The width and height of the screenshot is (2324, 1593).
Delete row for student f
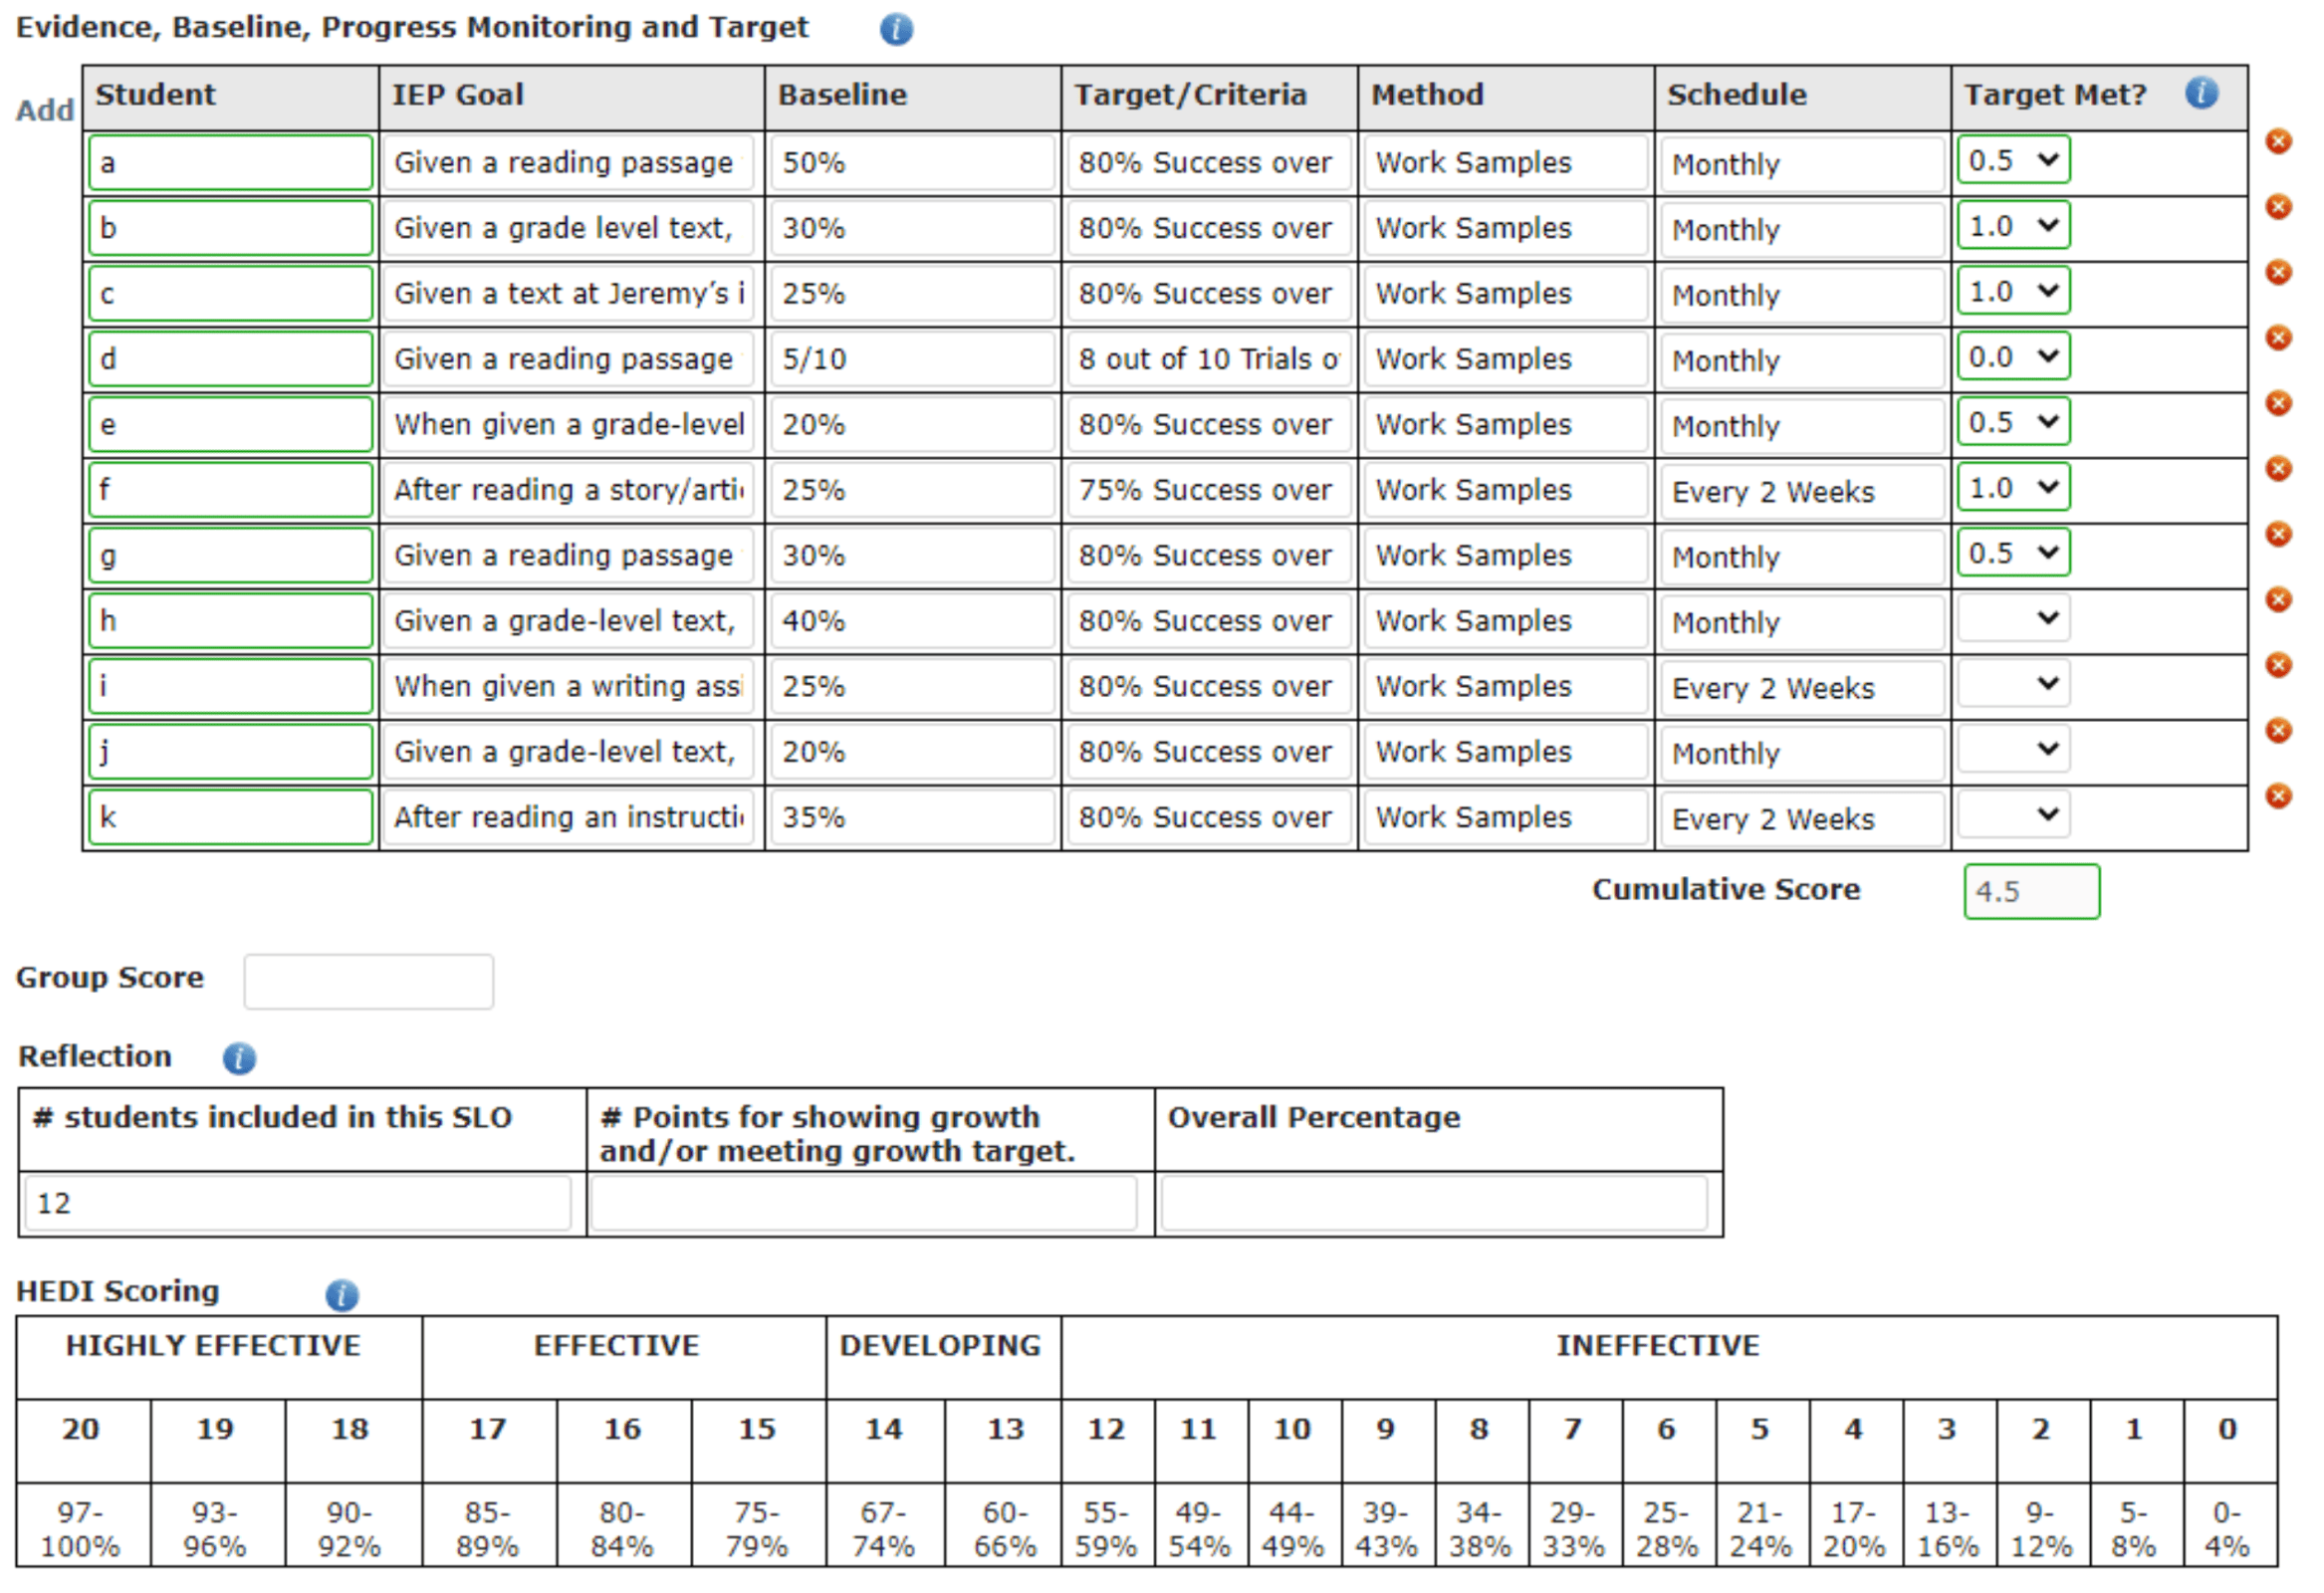click(2278, 468)
